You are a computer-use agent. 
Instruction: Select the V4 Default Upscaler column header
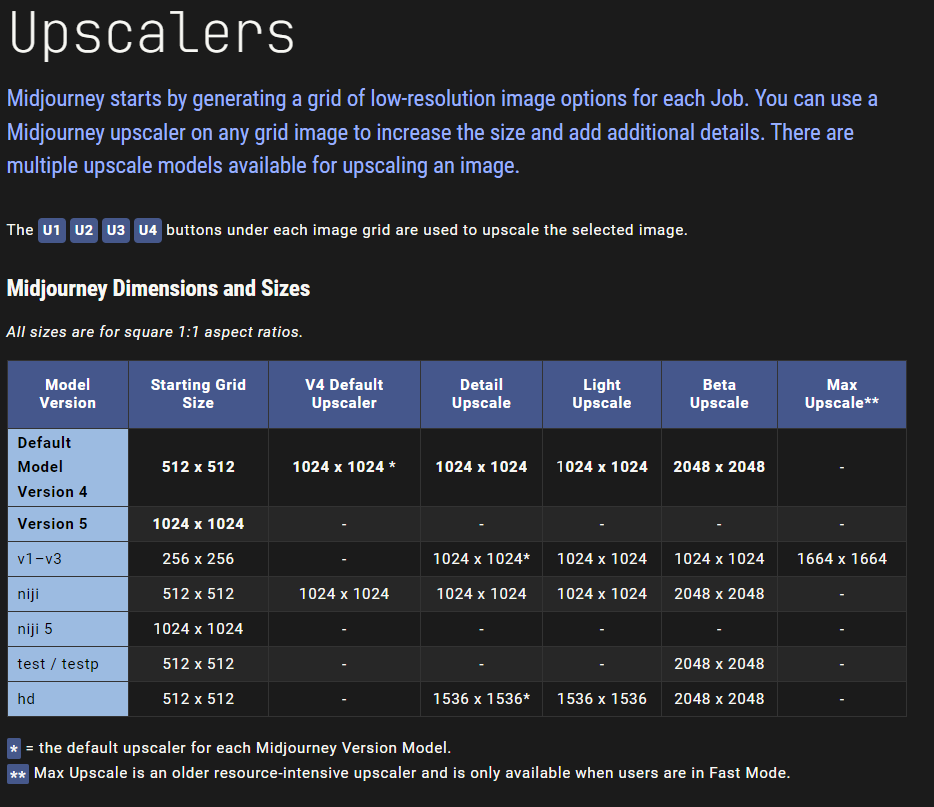point(344,394)
